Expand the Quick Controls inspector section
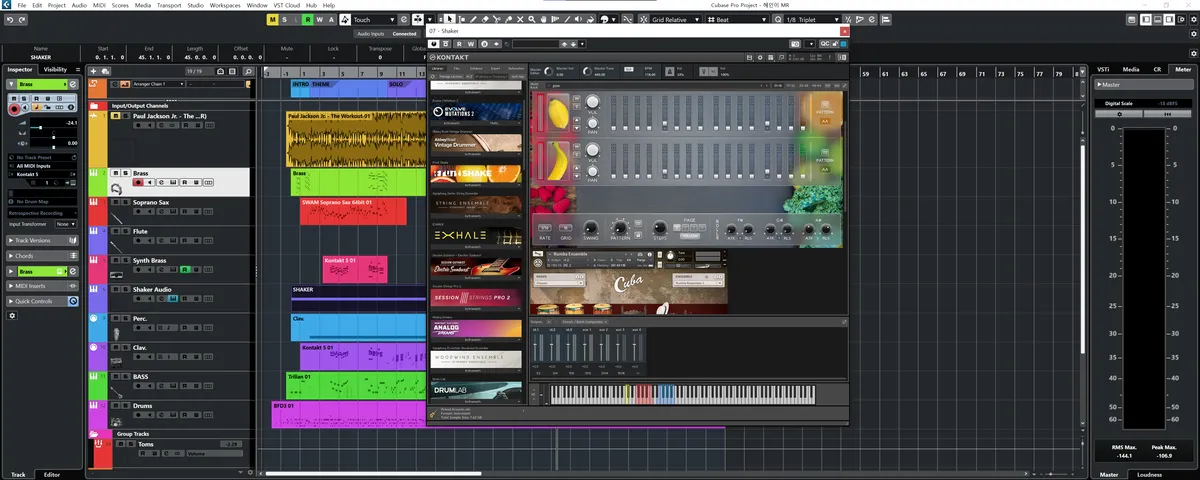 [42, 301]
